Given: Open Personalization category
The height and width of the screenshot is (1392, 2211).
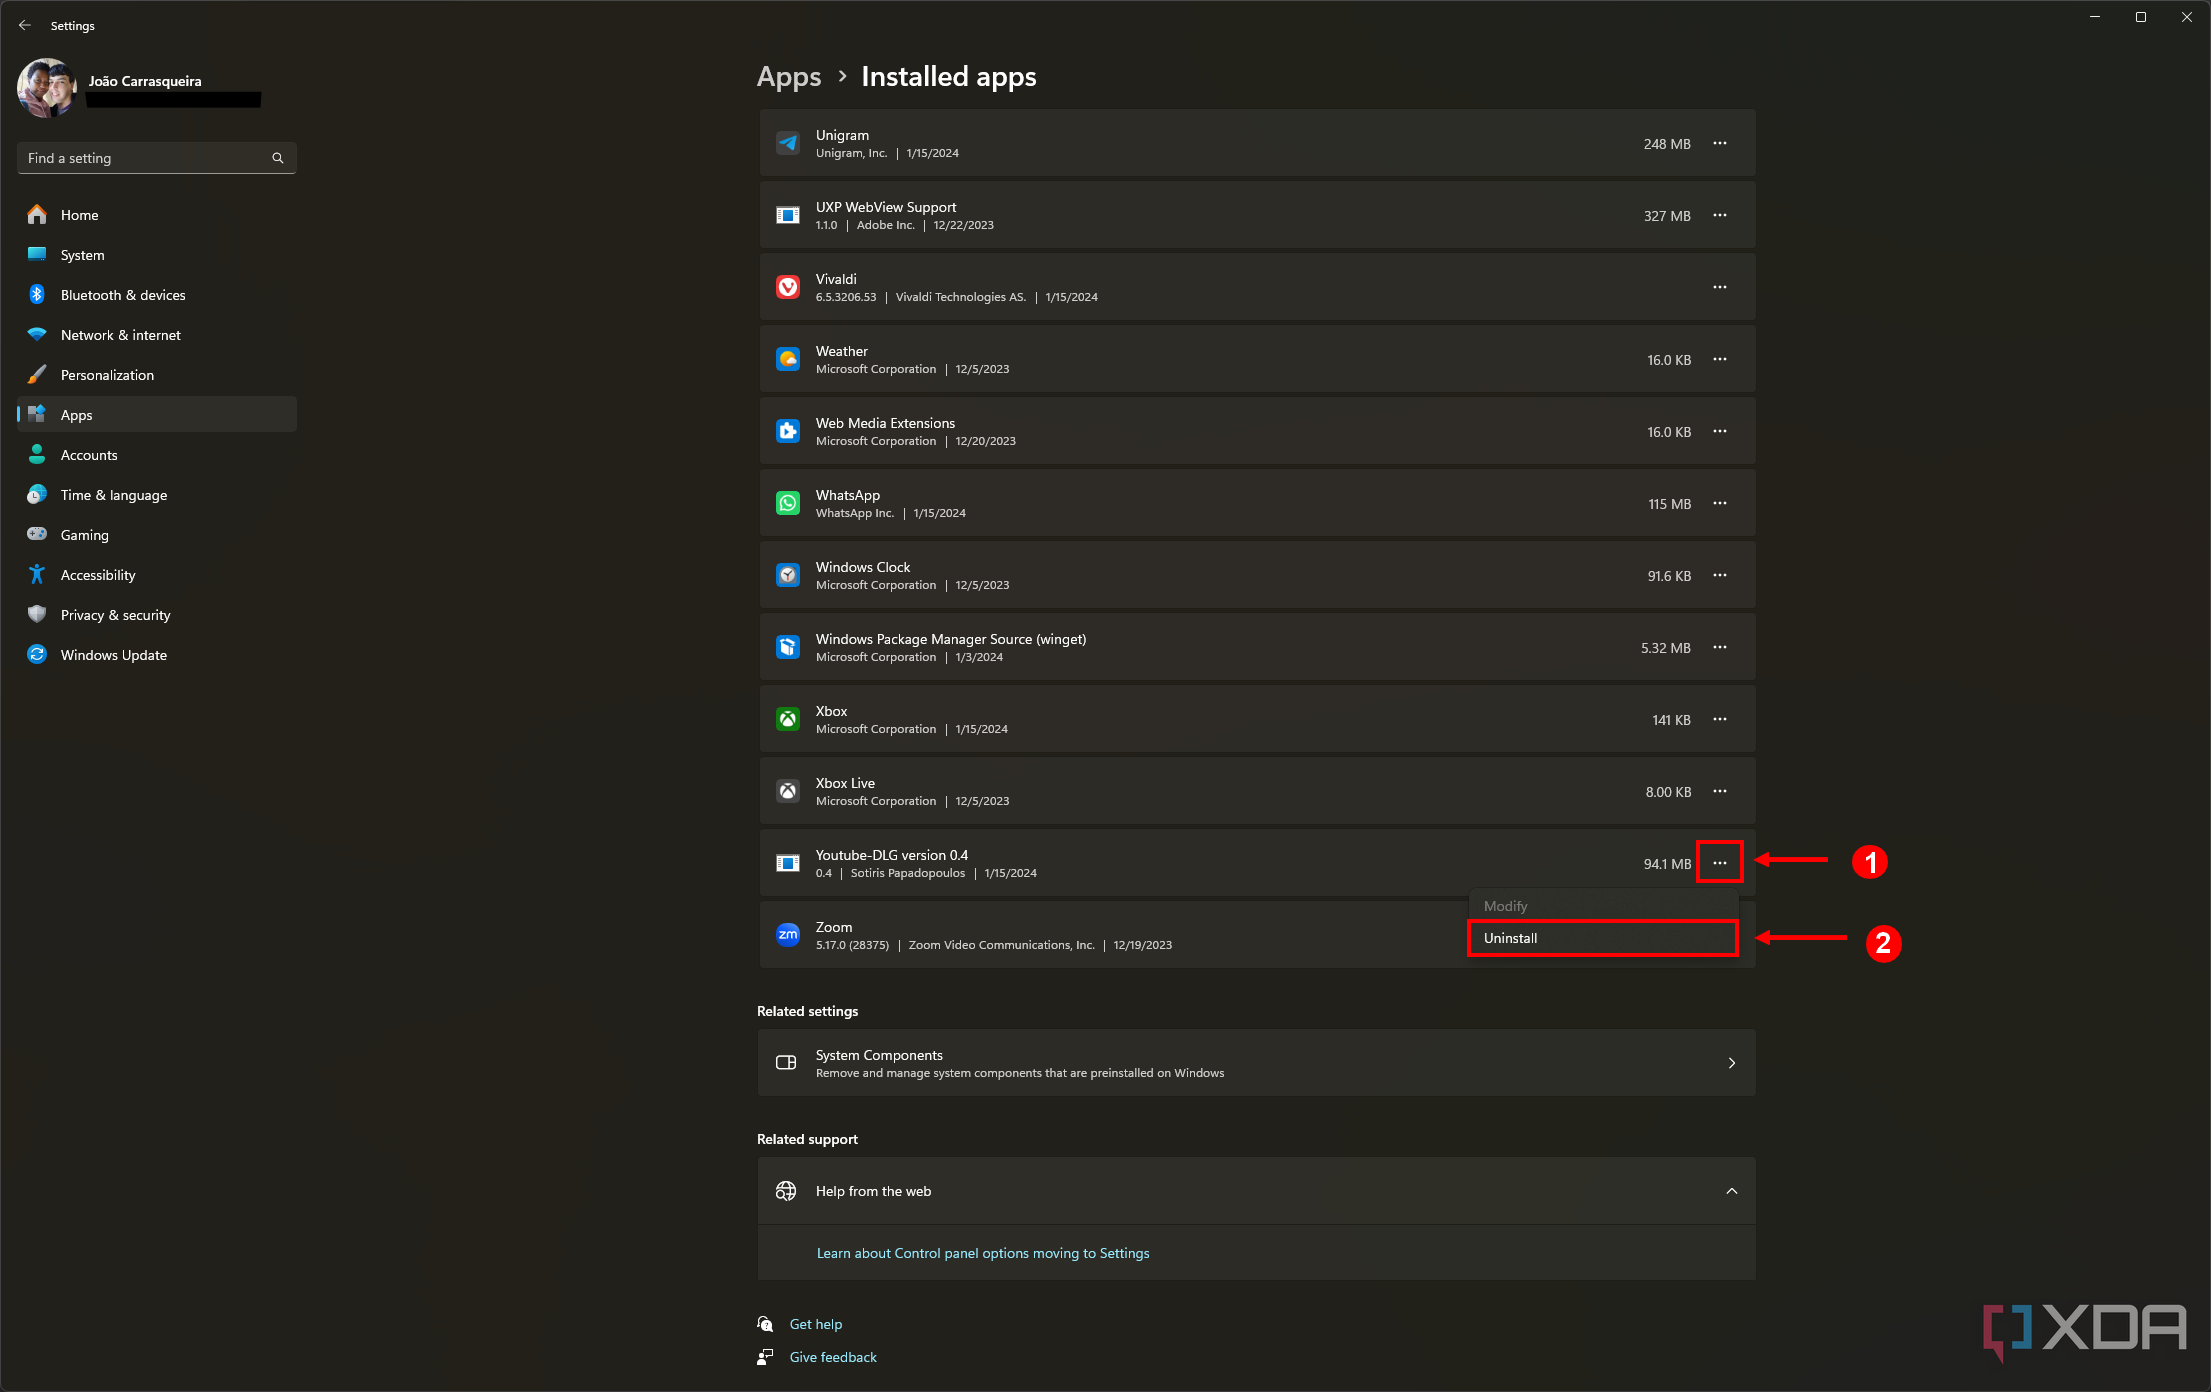Looking at the screenshot, I should coord(157,375).
